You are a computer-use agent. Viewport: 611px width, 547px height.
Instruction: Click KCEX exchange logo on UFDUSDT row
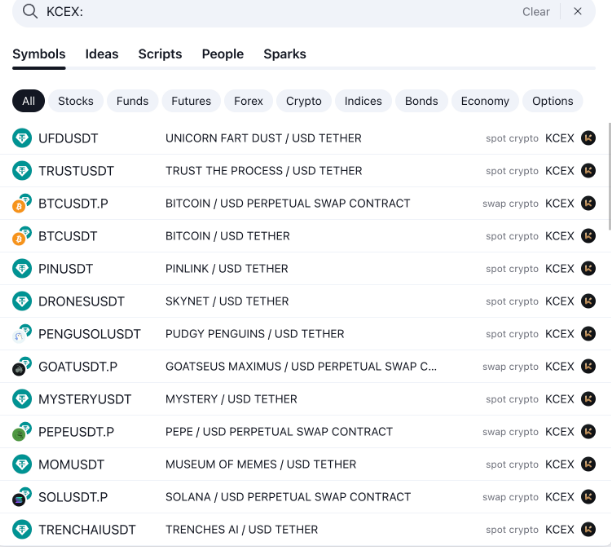coord(588,138)
